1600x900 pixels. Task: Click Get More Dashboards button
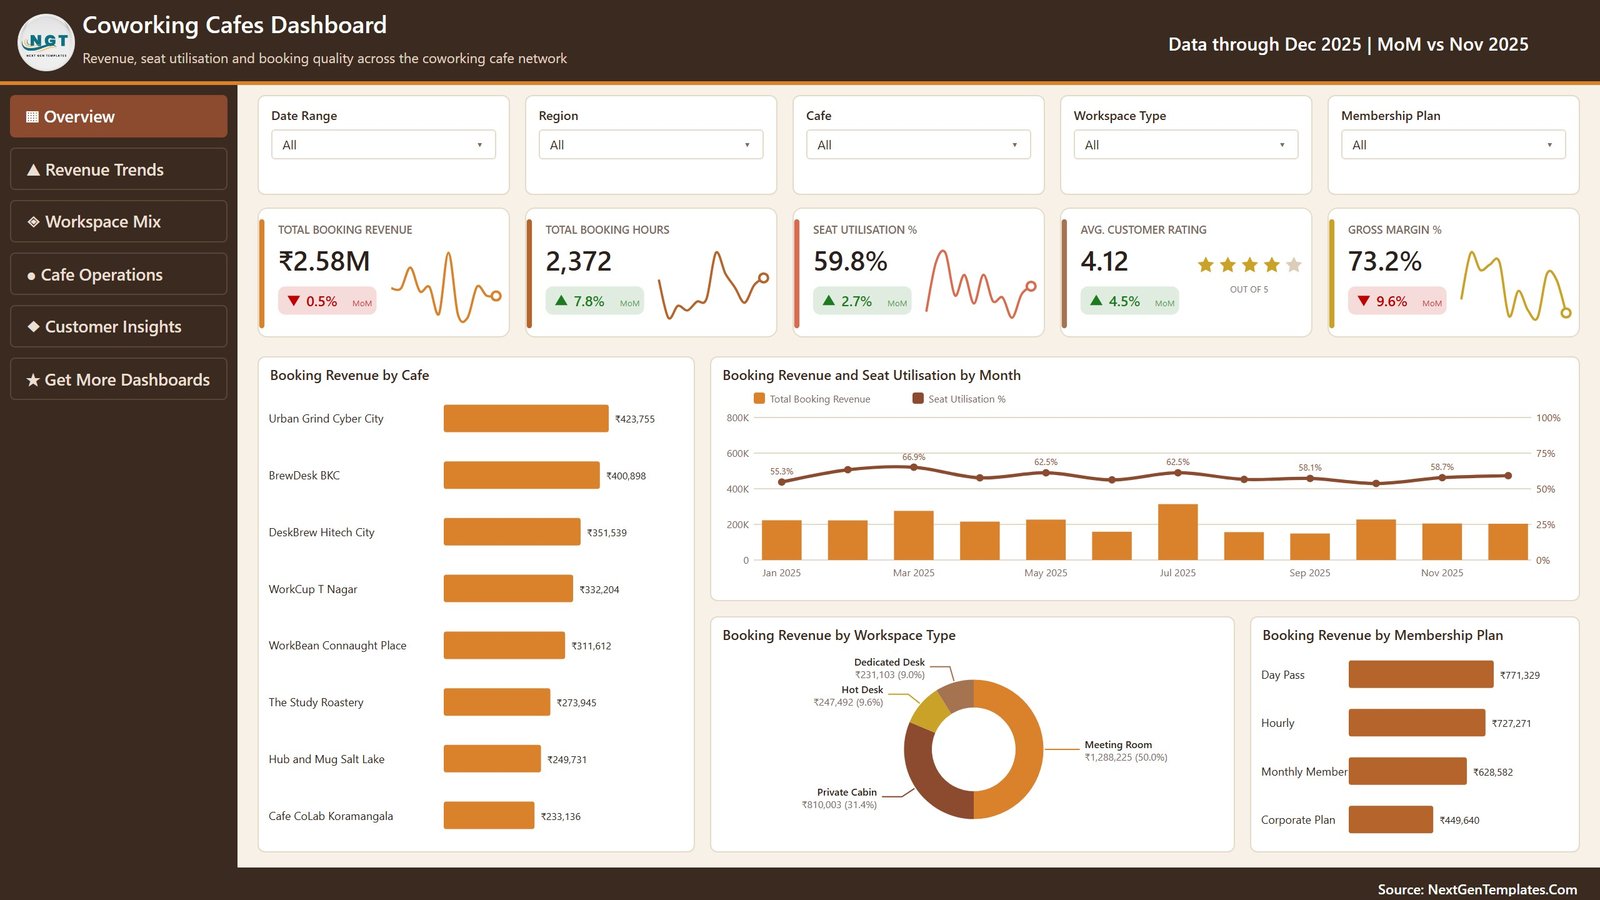(119, 379)
